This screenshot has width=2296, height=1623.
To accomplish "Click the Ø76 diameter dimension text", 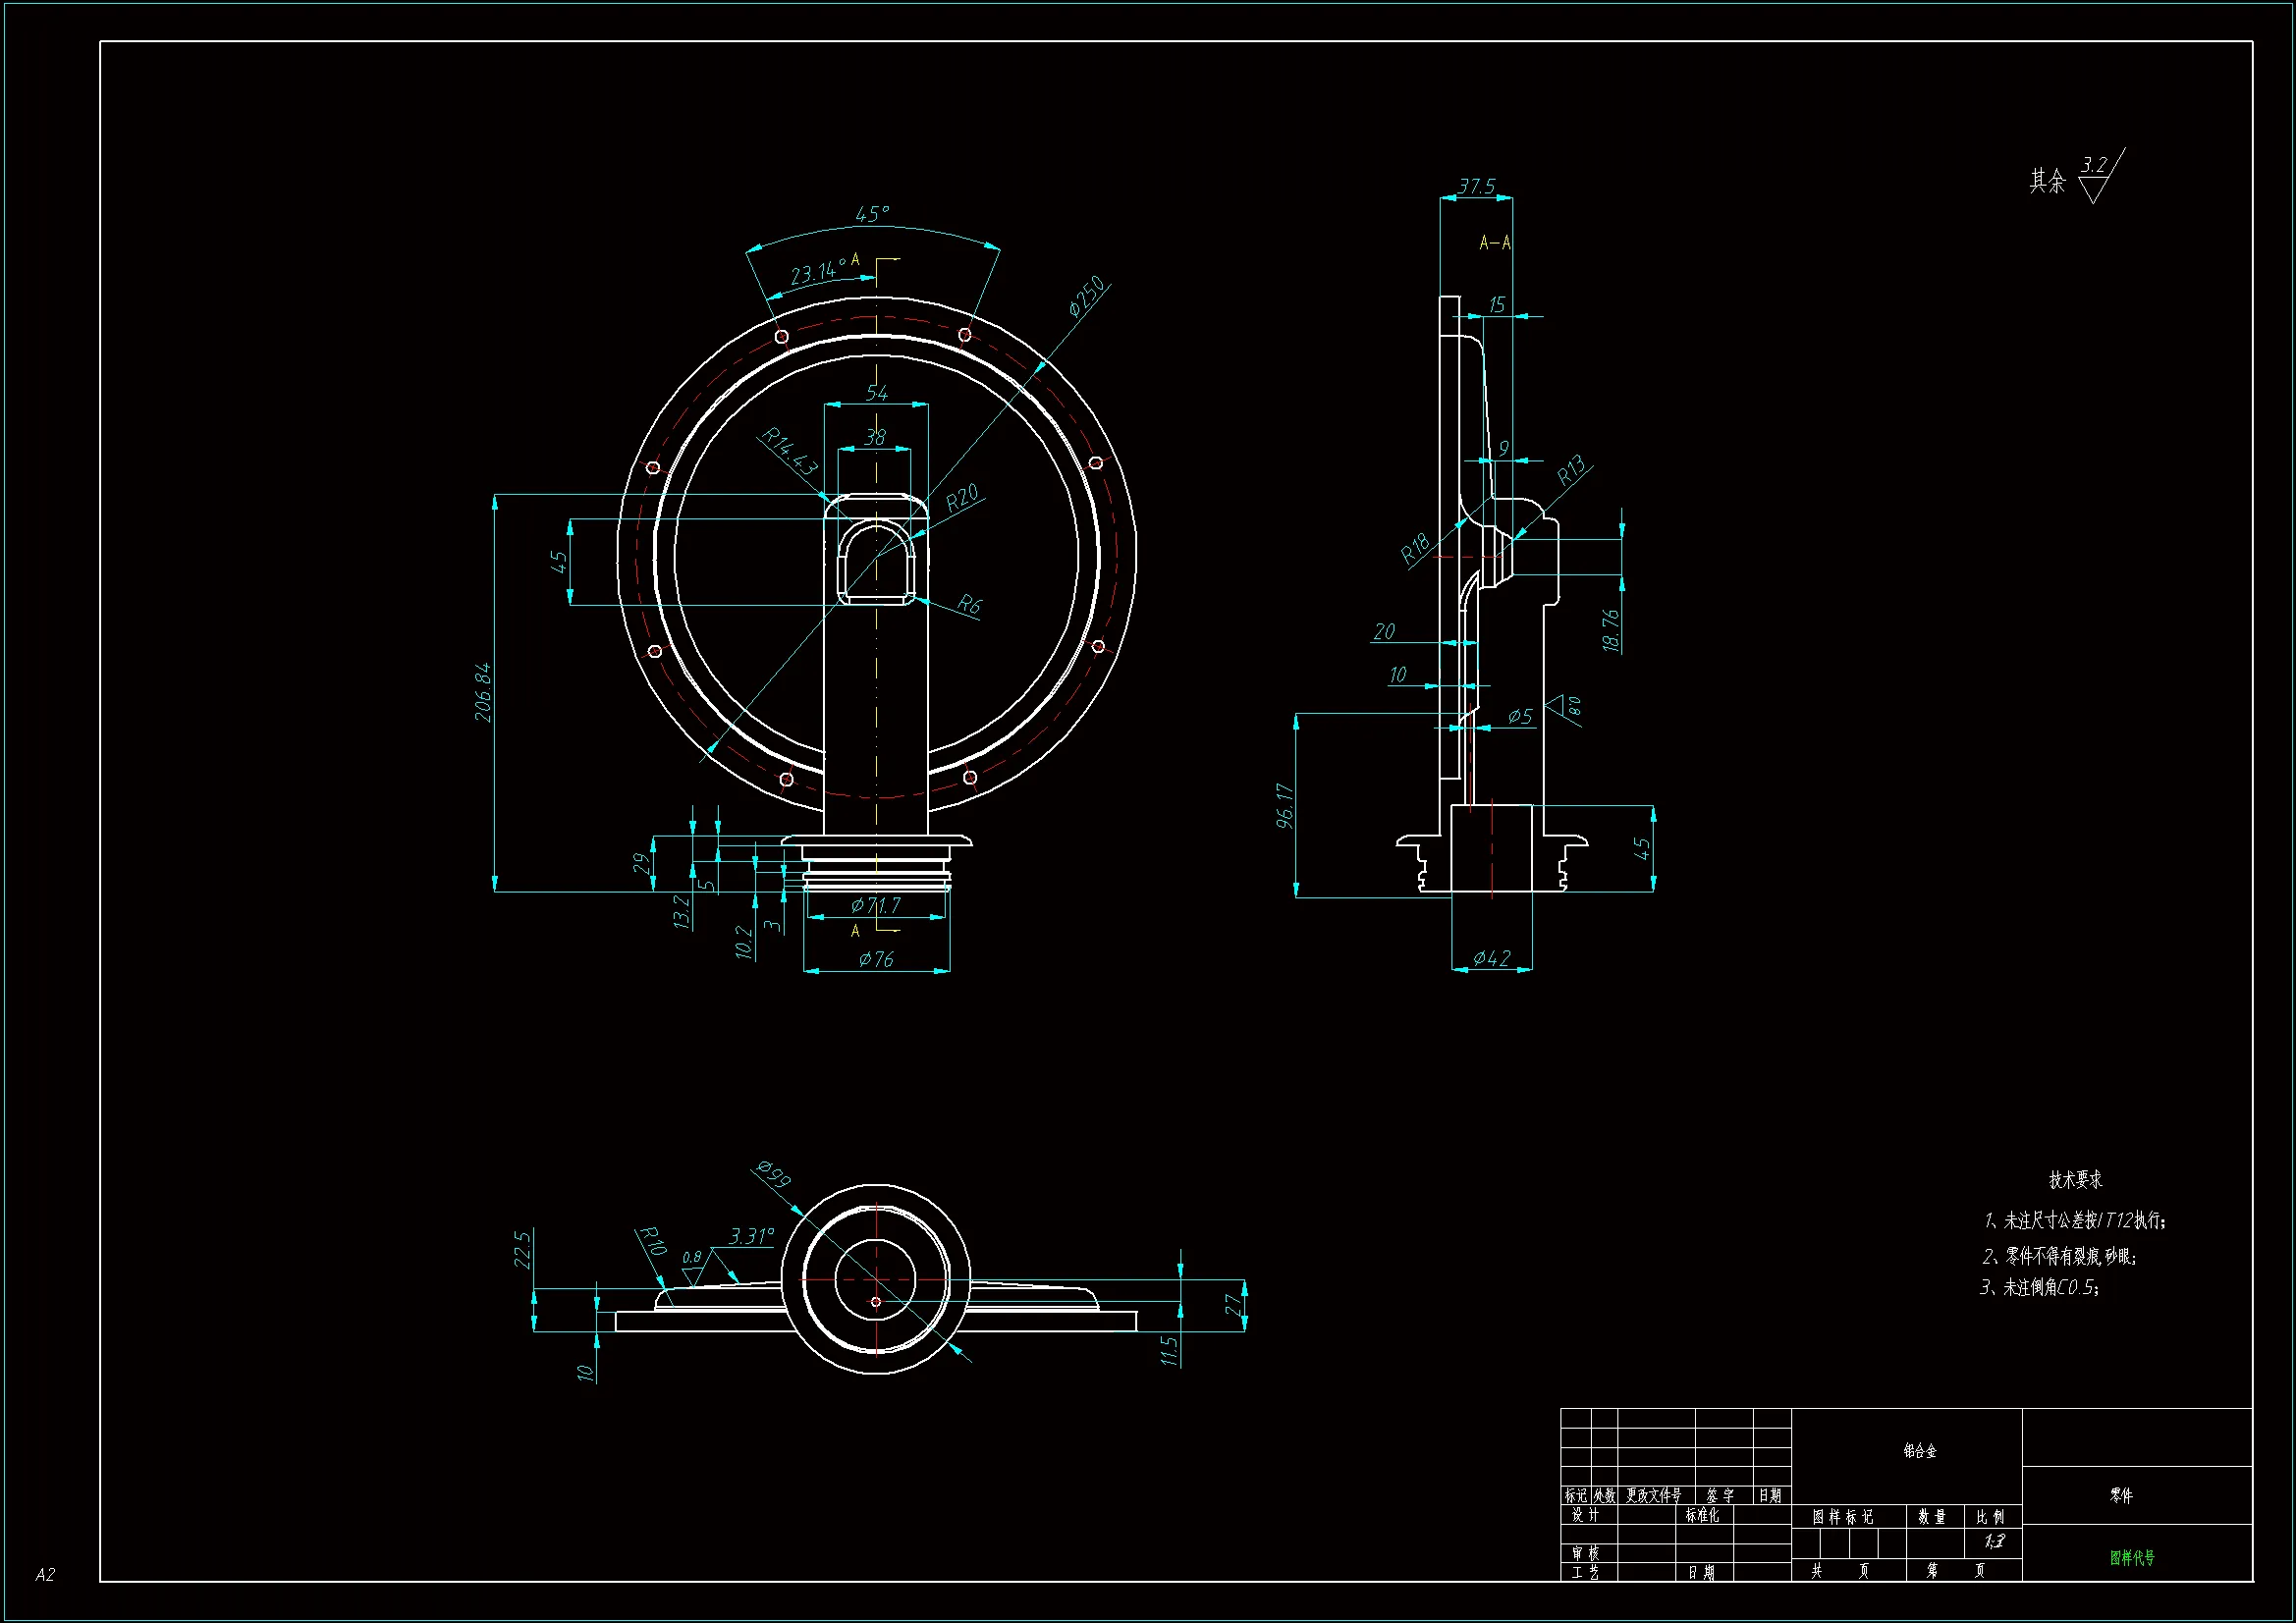I will click(x=876, y=960).
